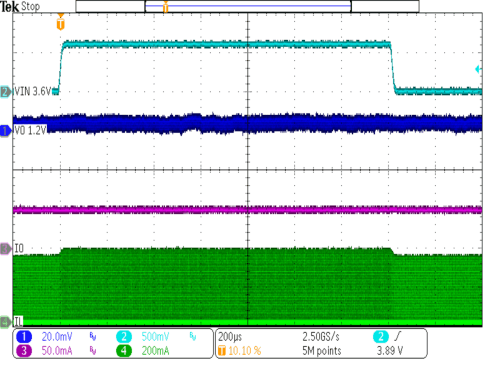
Task: Click the orange T trigger position icon
Action: tap(222, 351)
